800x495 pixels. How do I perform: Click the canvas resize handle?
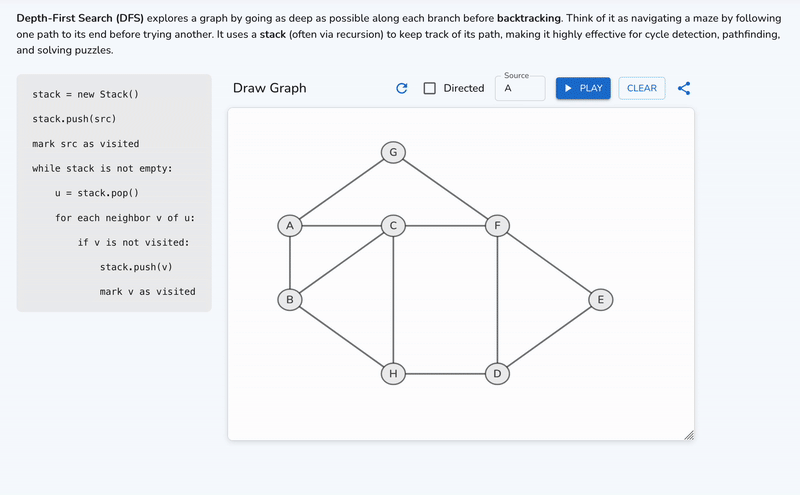click(x=689, y=435)
